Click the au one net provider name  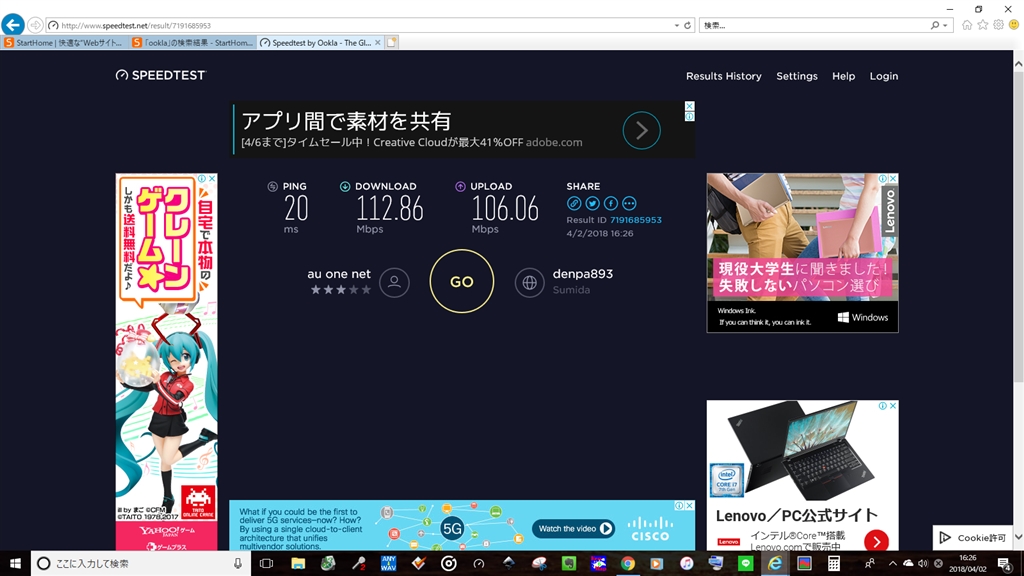(339, 274)
